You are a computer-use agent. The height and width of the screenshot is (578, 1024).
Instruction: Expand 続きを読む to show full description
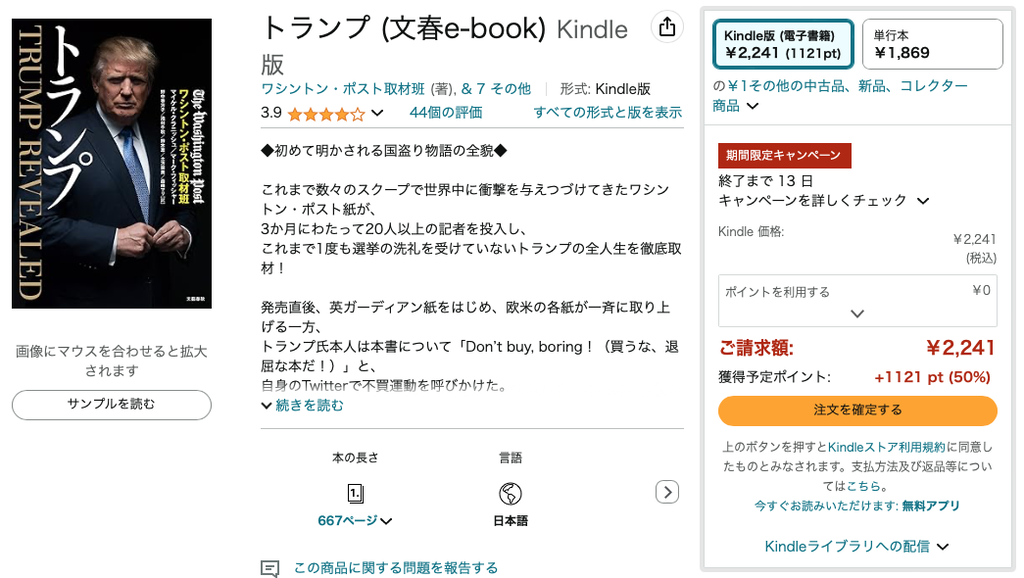[x=303, y=405]
